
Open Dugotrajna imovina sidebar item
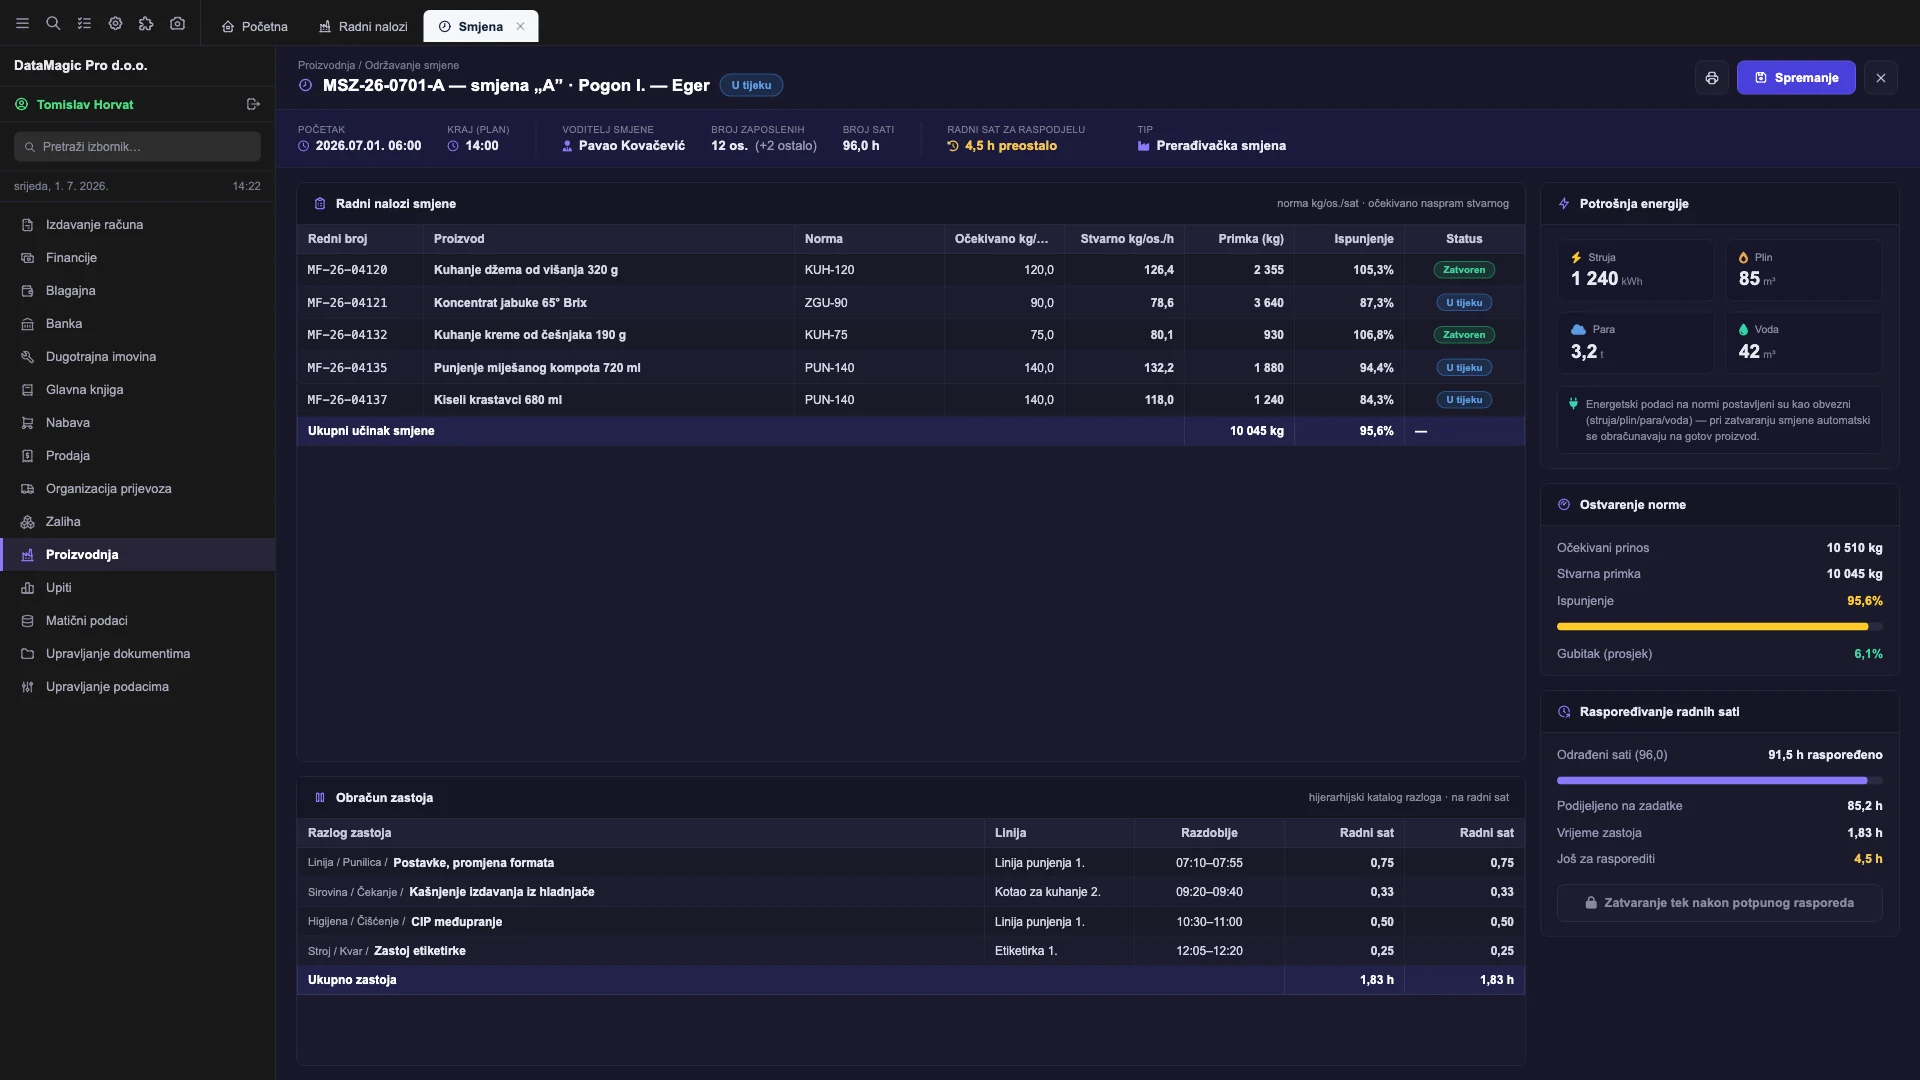[138, 357]
